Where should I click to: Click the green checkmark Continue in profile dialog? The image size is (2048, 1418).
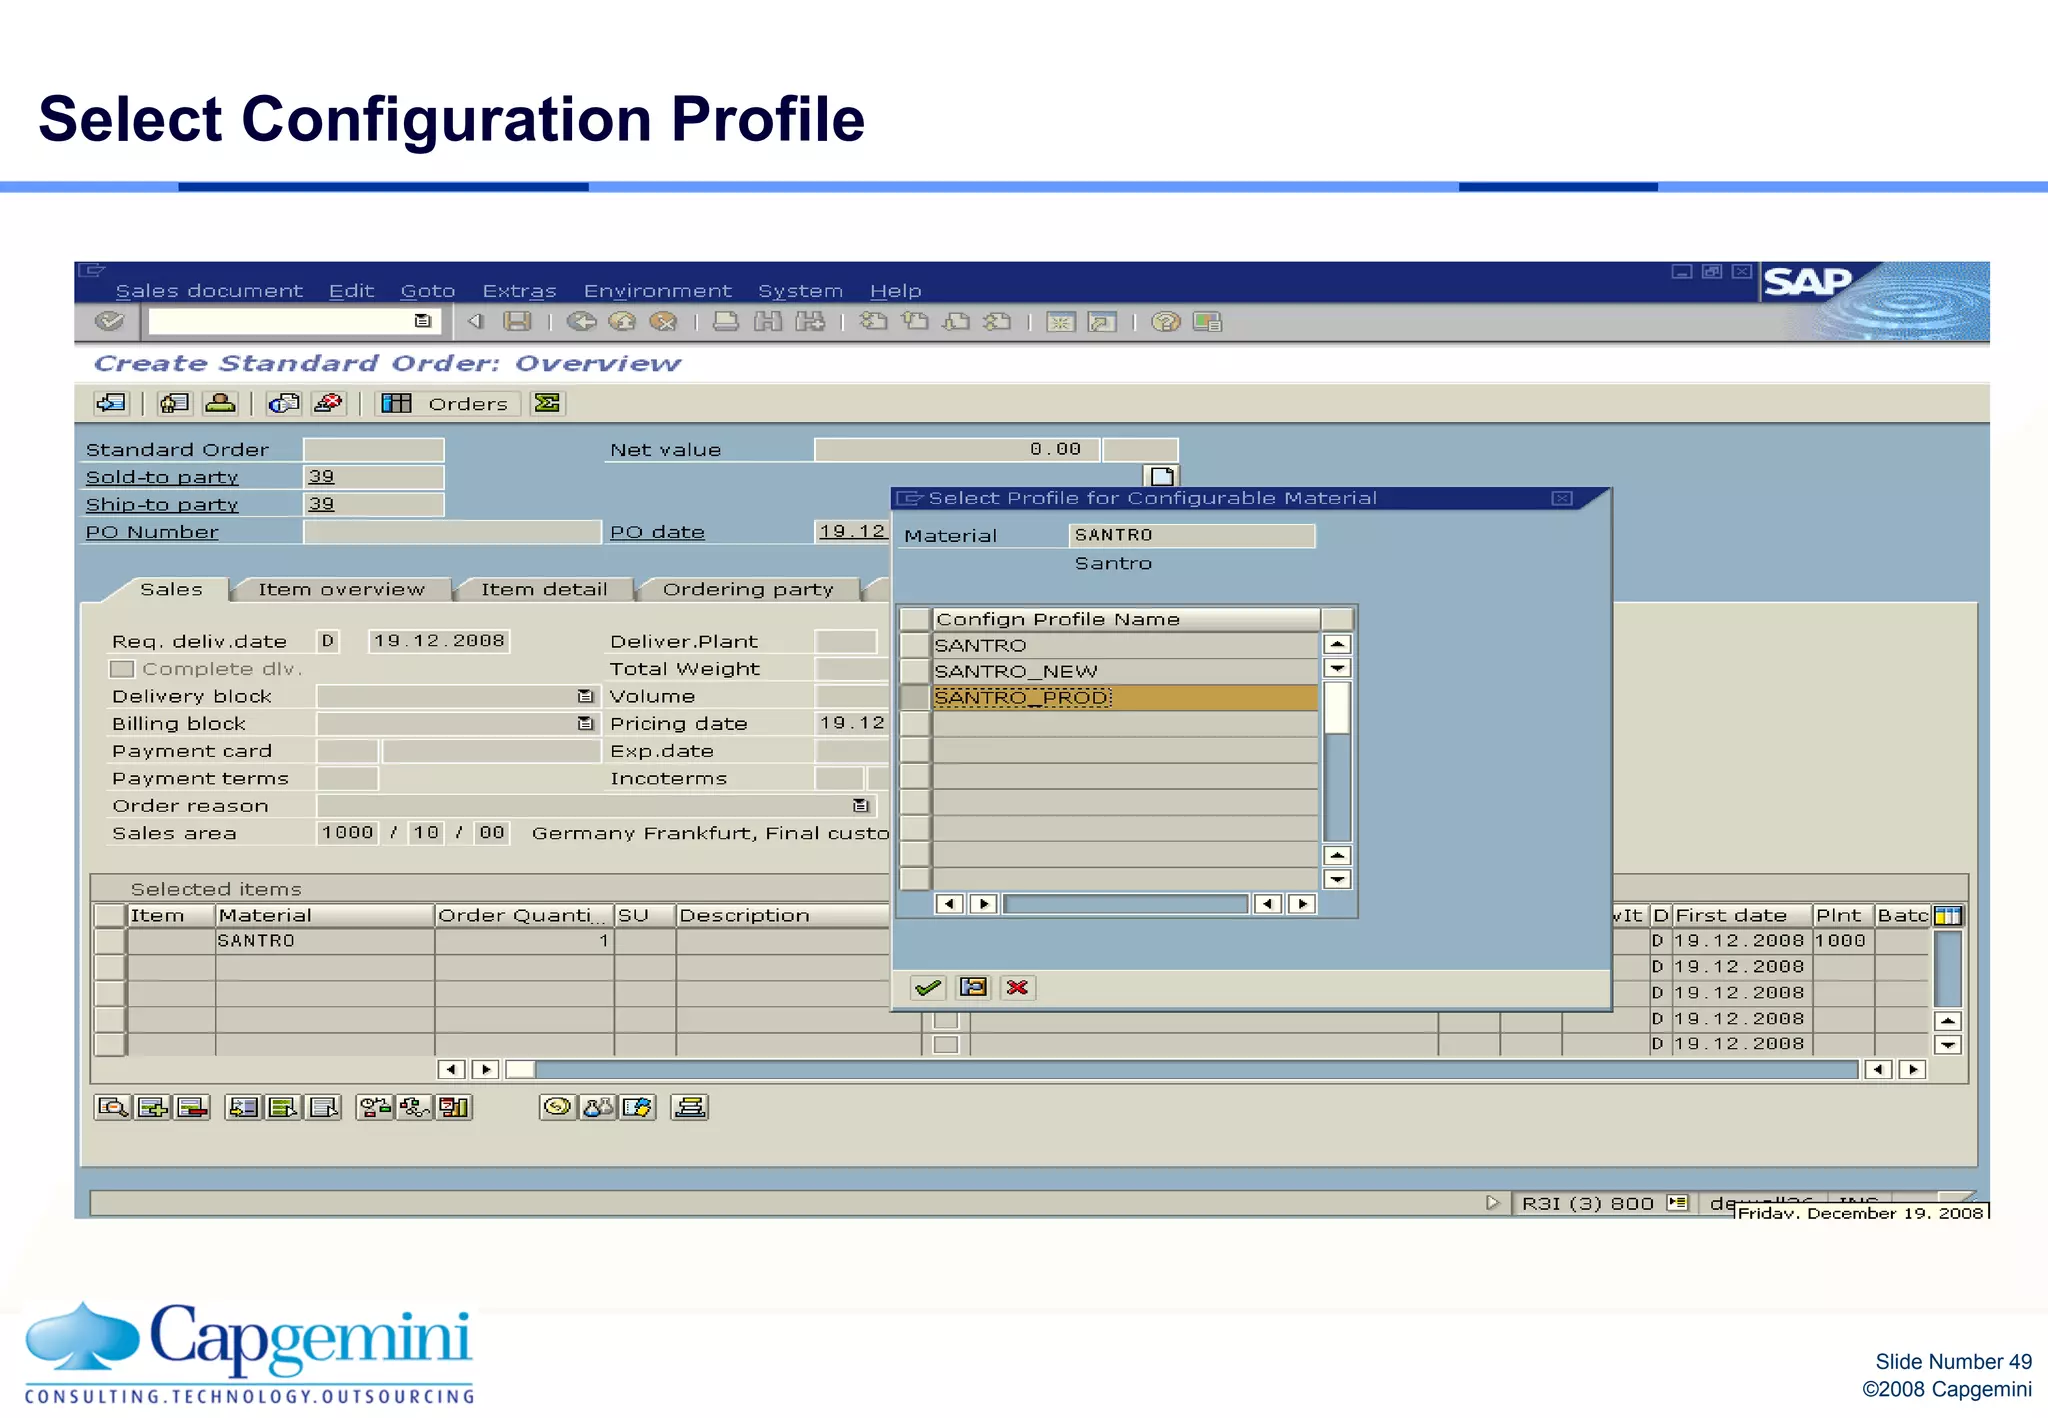point(928,987)
